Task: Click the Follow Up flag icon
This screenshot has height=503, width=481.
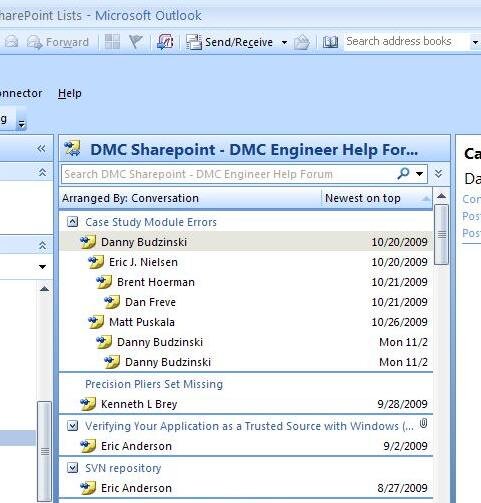Action: [x=136, y=42]
